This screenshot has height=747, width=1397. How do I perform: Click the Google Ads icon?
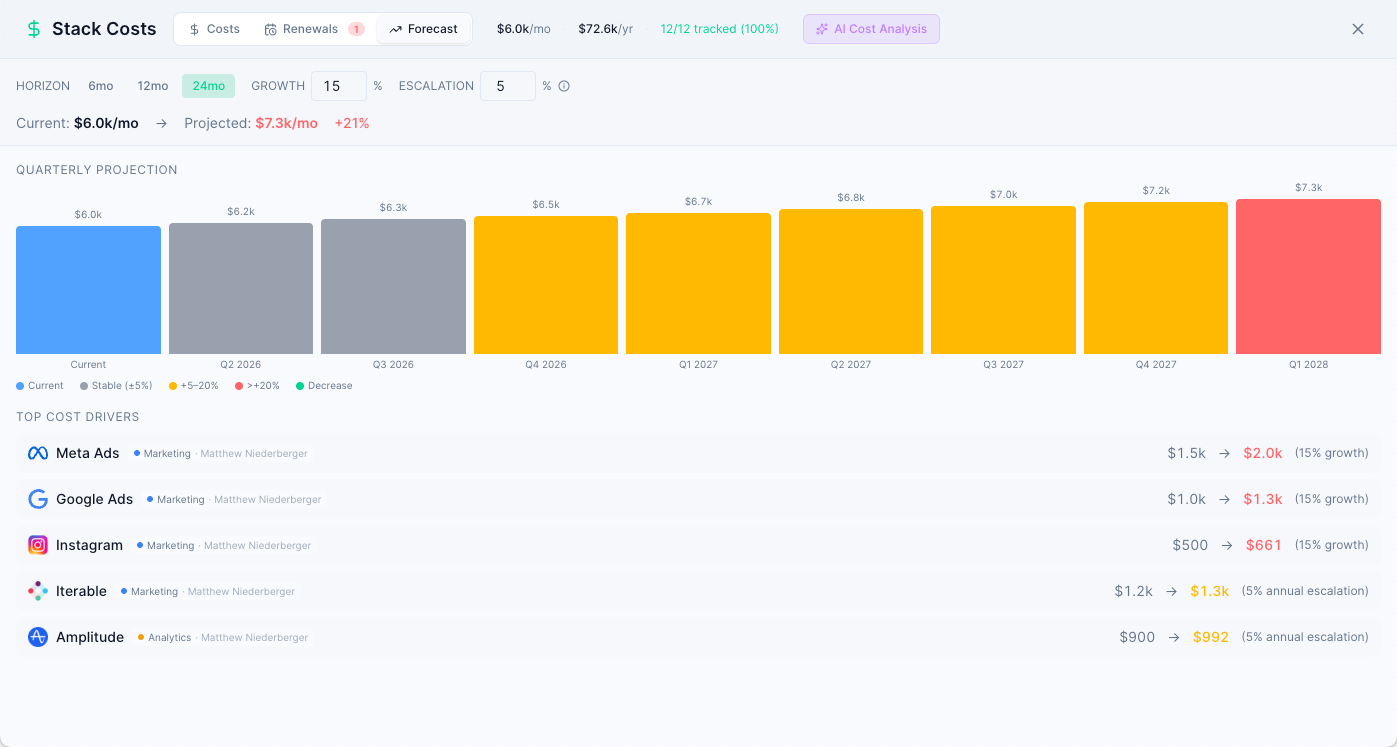37,499
